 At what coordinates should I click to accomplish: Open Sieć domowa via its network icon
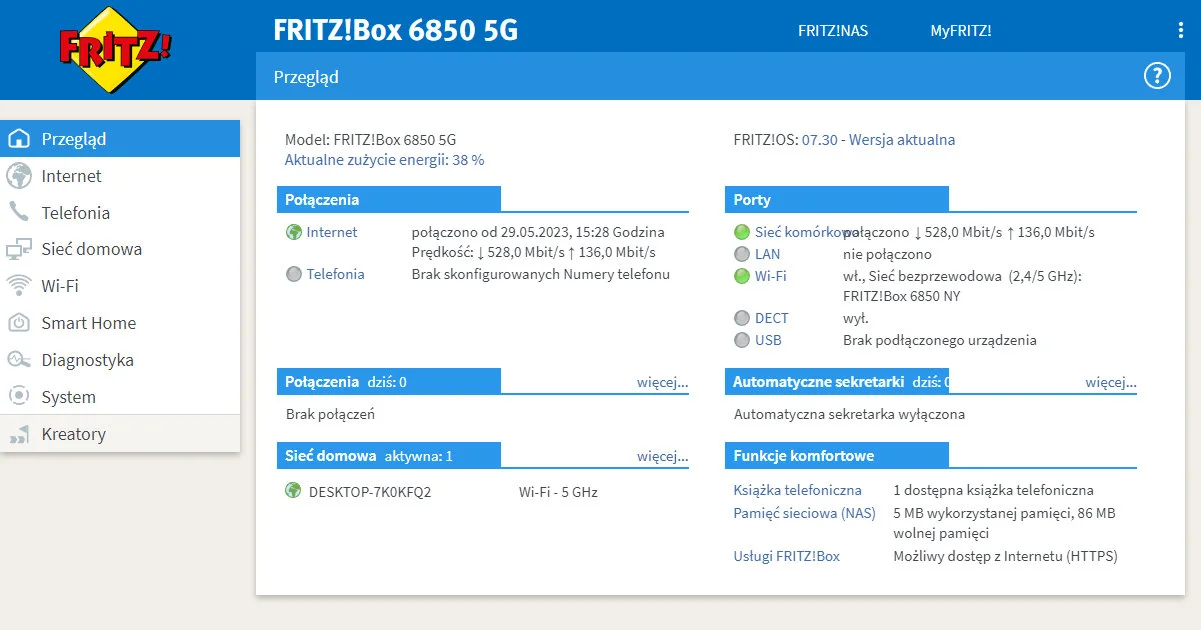click(20, 249)
